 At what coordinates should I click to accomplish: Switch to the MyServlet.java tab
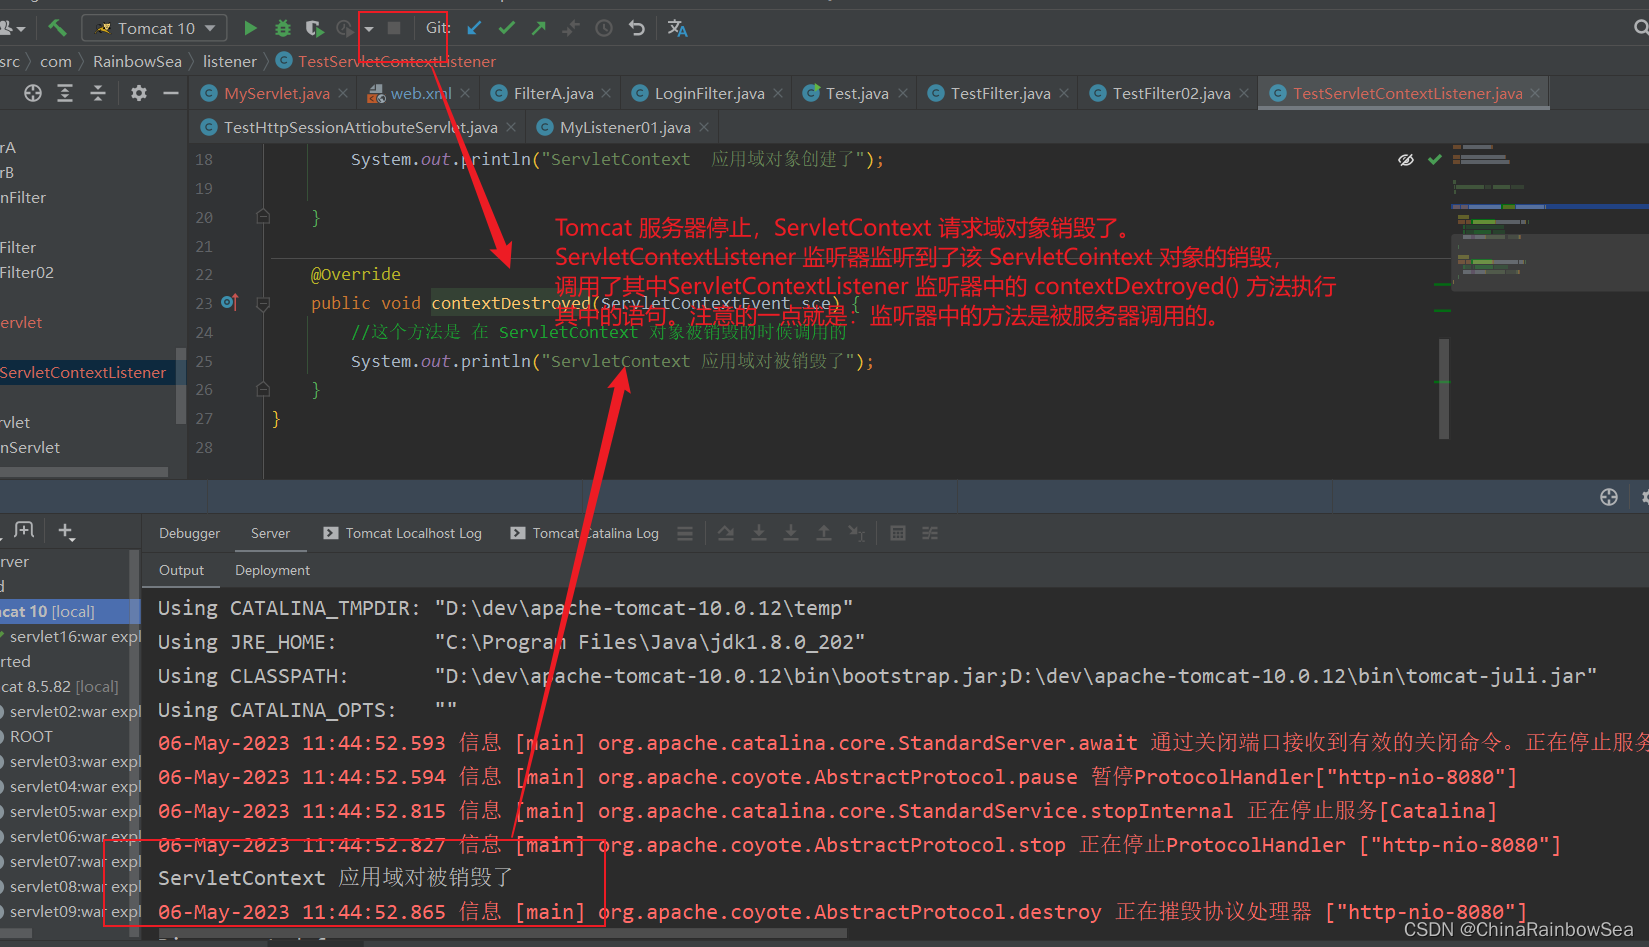pos(276,93)
